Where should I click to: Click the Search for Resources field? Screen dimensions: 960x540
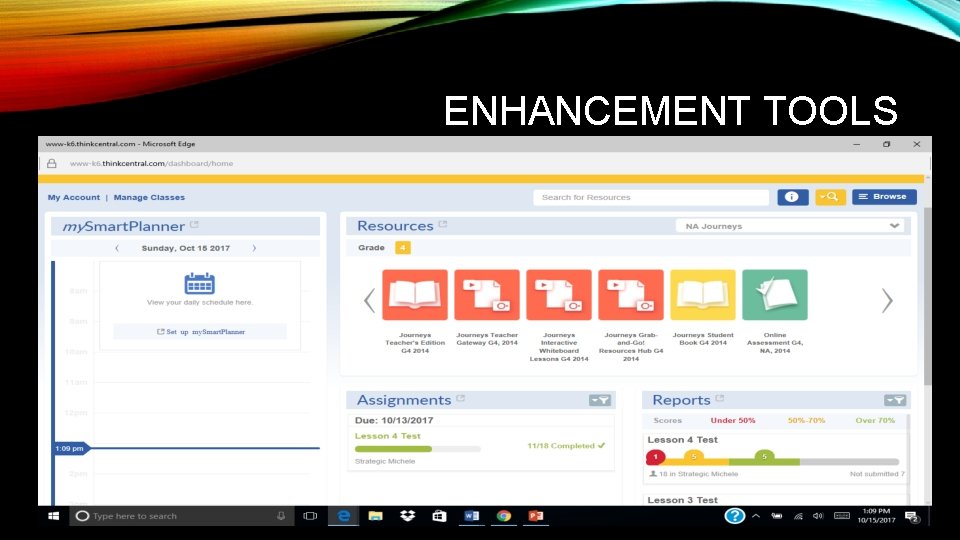pyautogui.click(x=651, y=197)
